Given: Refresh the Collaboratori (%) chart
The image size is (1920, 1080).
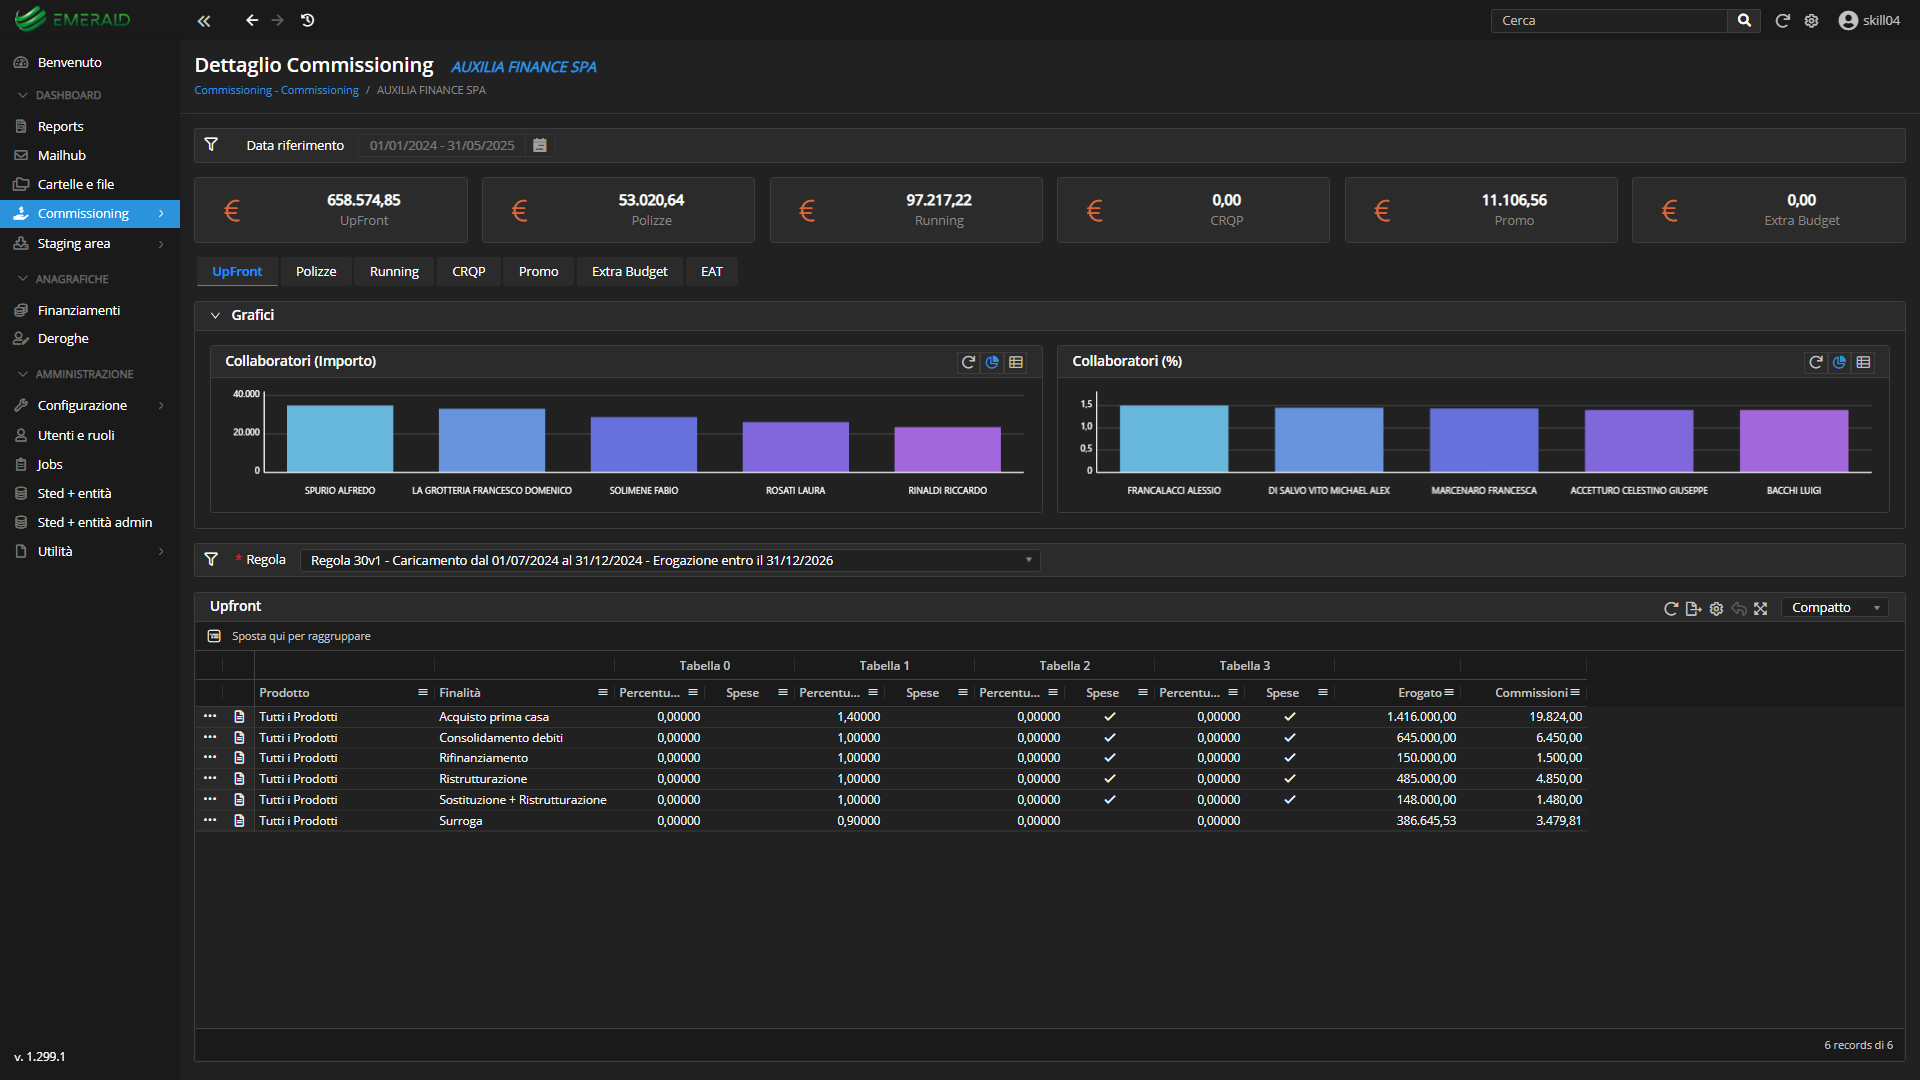Looking at the screenshot, I should (1816, 362).
